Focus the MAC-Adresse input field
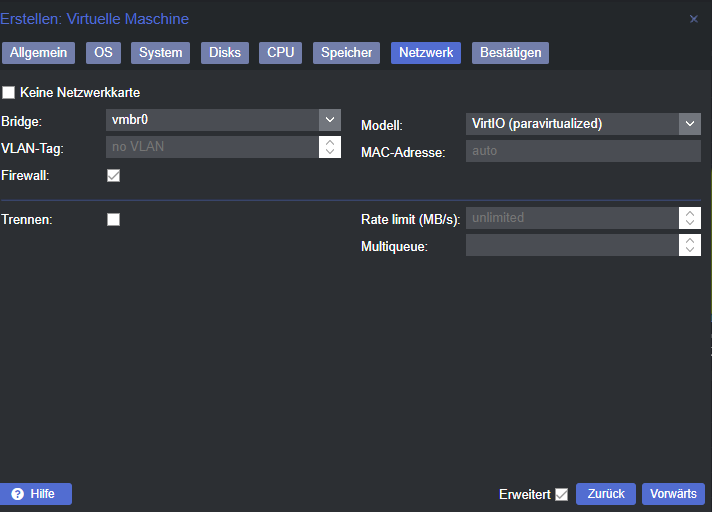The height and width of the screenshot is (512, 712). 583,151
